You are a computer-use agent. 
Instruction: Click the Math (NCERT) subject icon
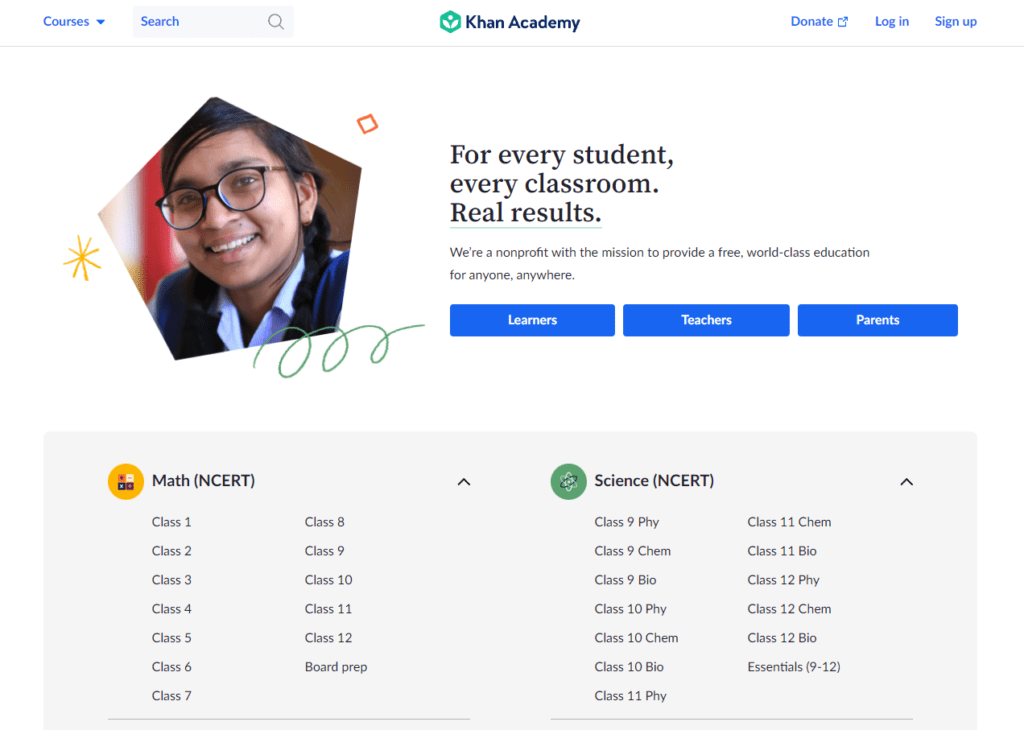click(x=125, y=481)
